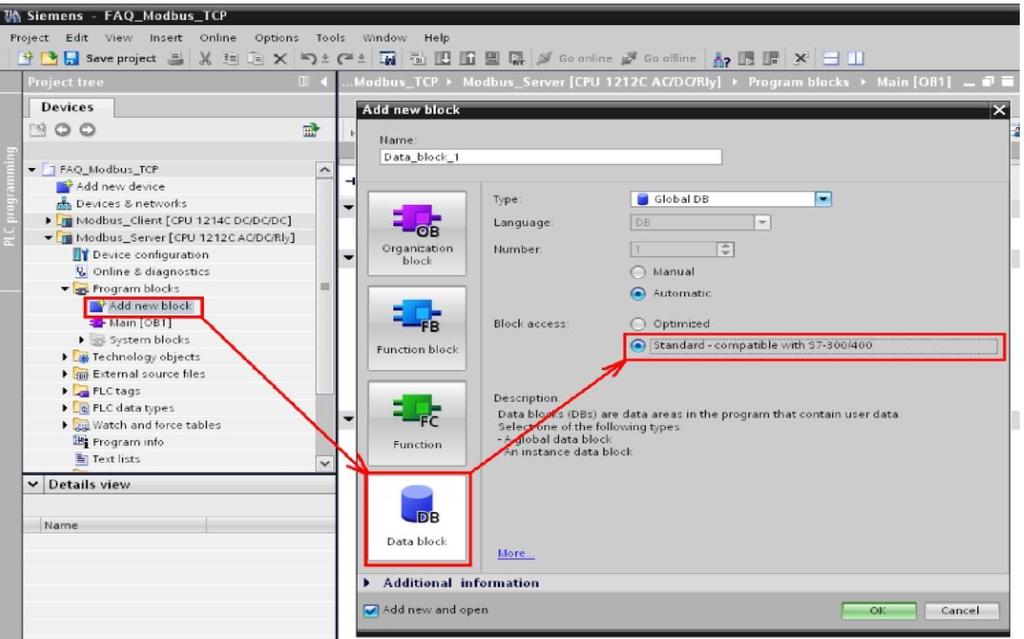The height and width of the screenshot is (639, 1024).
Task: Click the cross-reference X toolbar icon
Action: click(x=801, y=59)
